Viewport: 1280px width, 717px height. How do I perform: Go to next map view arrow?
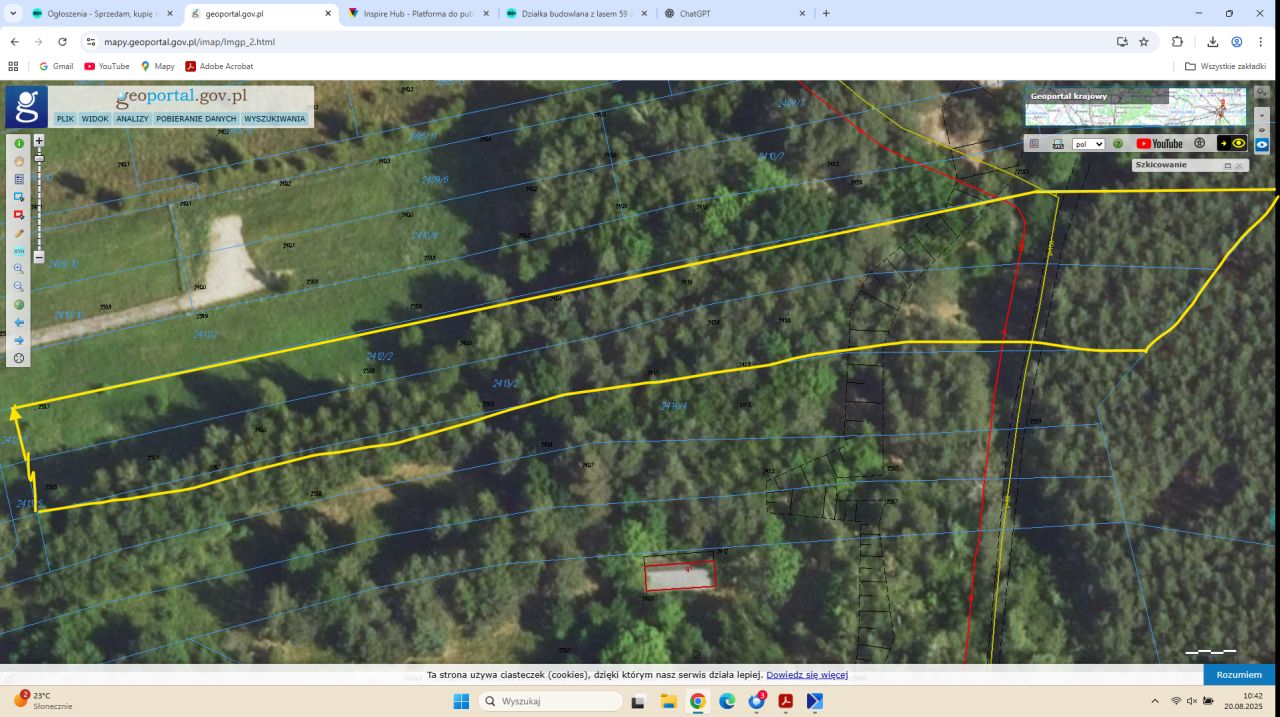(x=19, y=340)
